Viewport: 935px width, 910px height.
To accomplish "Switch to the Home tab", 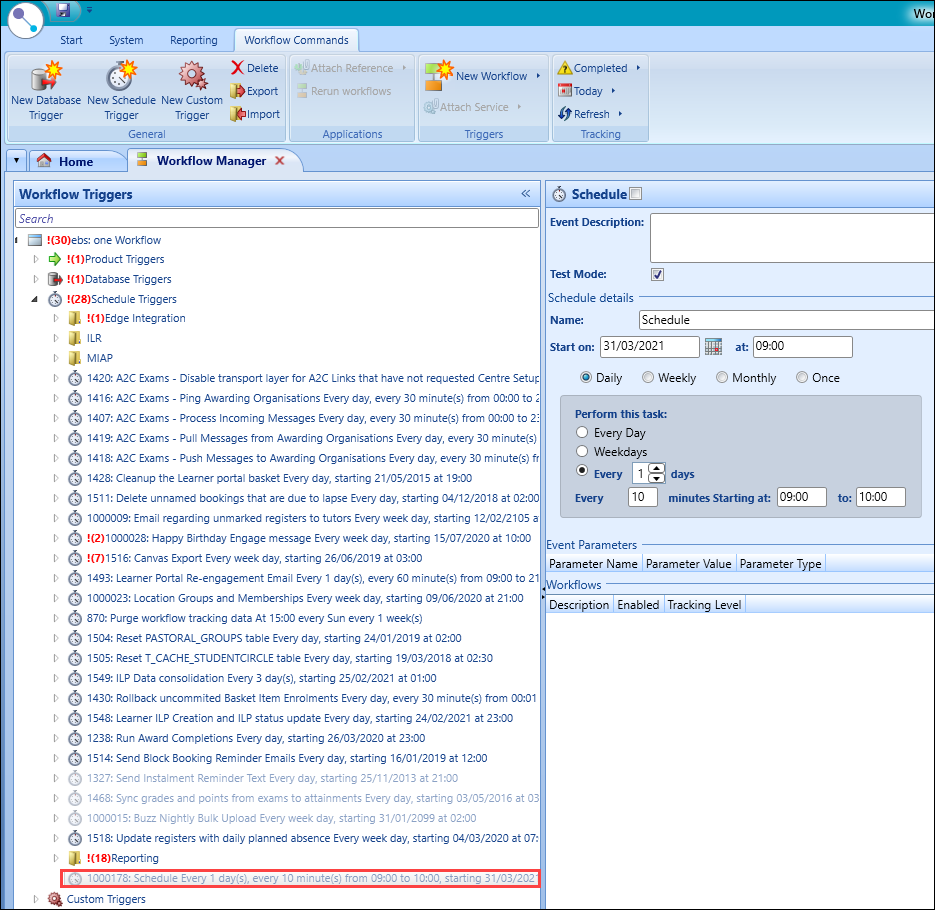I will (65, 161).
